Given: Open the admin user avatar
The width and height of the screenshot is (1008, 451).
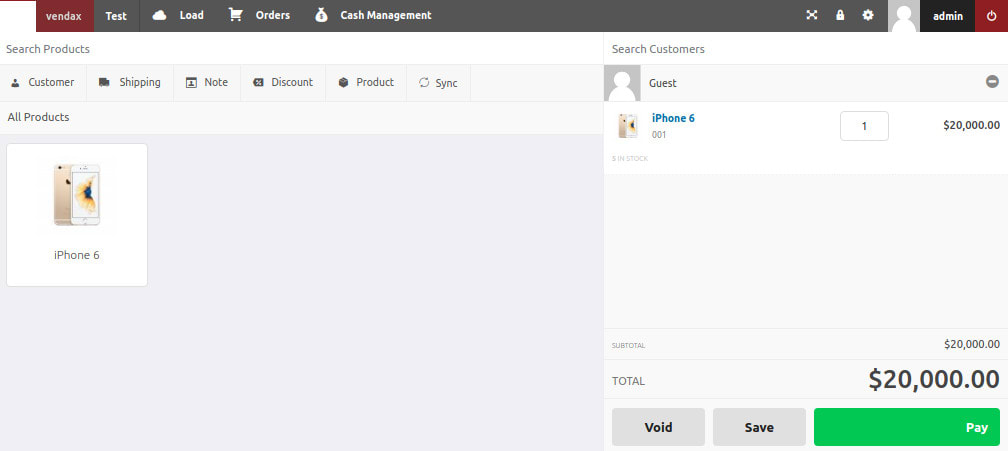Looking at the screenshot, I should [x=904, y=16].
